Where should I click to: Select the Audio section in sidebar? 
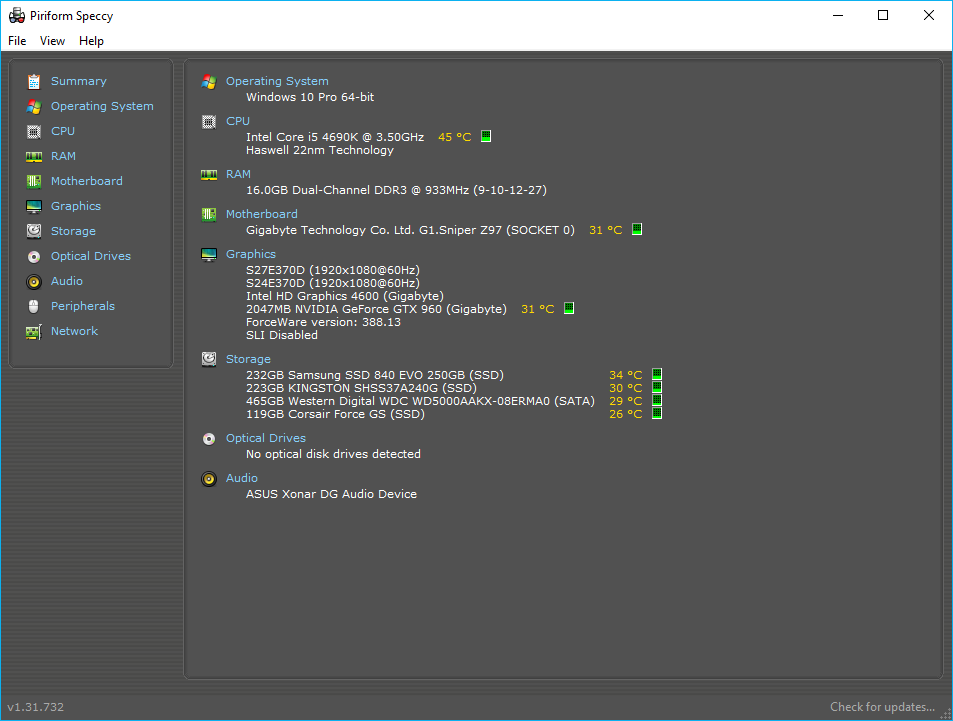point(67,281)
